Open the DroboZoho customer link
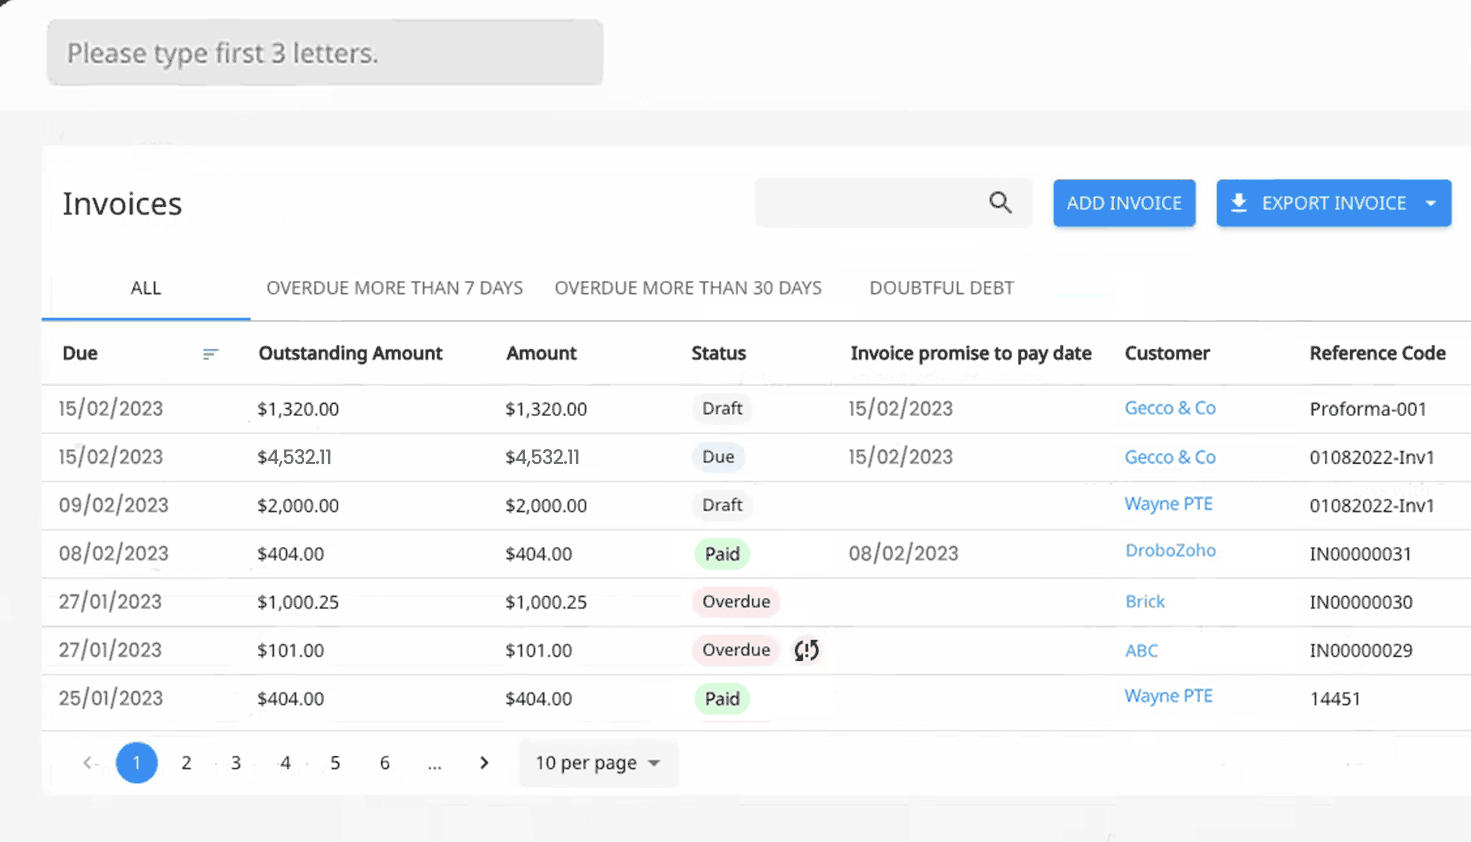The width and height of the screenshot is (1471, 842). [1170, 551]
